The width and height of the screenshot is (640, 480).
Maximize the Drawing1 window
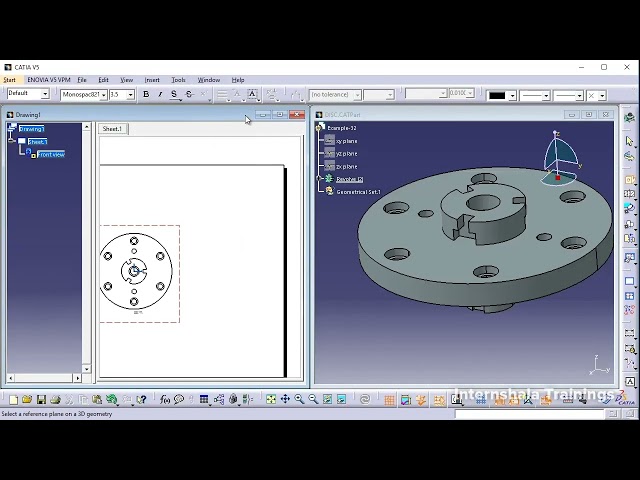(x=280, y=115)
